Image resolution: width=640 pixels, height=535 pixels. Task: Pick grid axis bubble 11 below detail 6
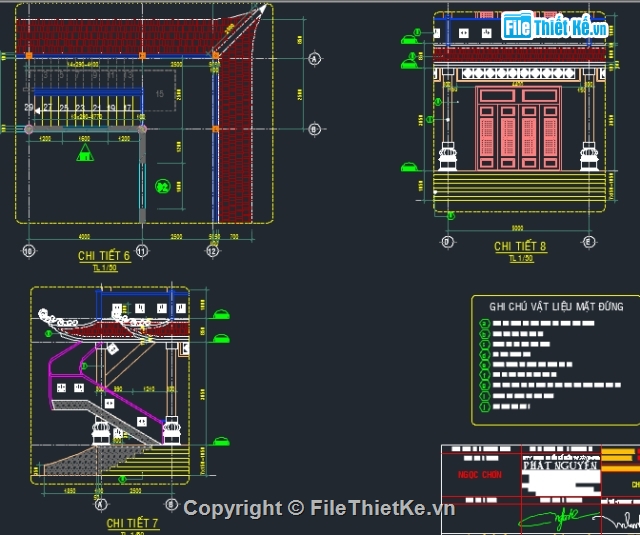tap(142, 251)
